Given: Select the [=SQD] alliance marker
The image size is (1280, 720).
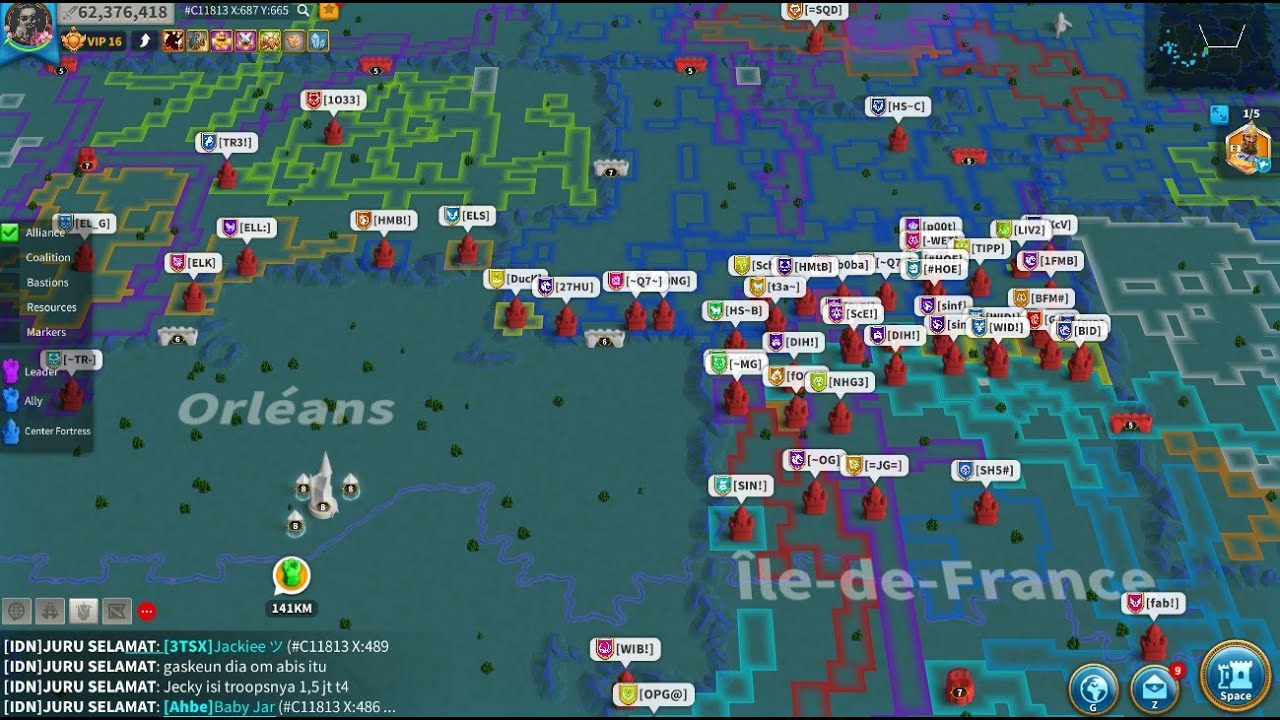Looking at the screenshot, I should coord(816,10).
